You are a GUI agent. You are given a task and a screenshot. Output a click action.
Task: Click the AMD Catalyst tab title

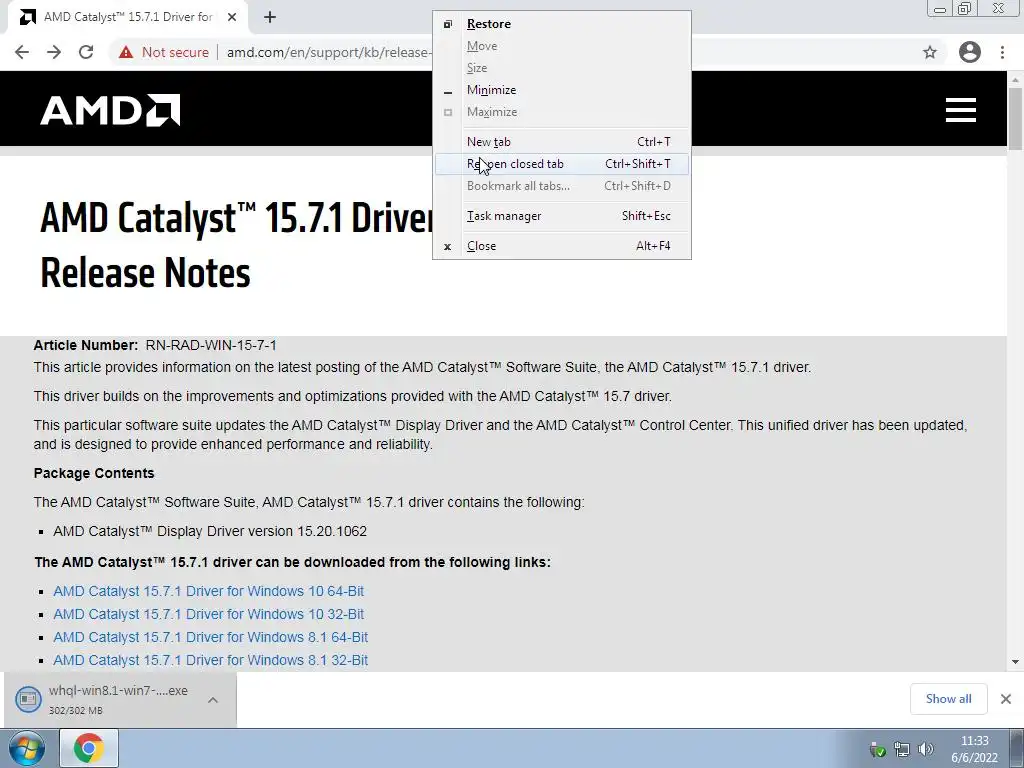[x=128, y=17]
